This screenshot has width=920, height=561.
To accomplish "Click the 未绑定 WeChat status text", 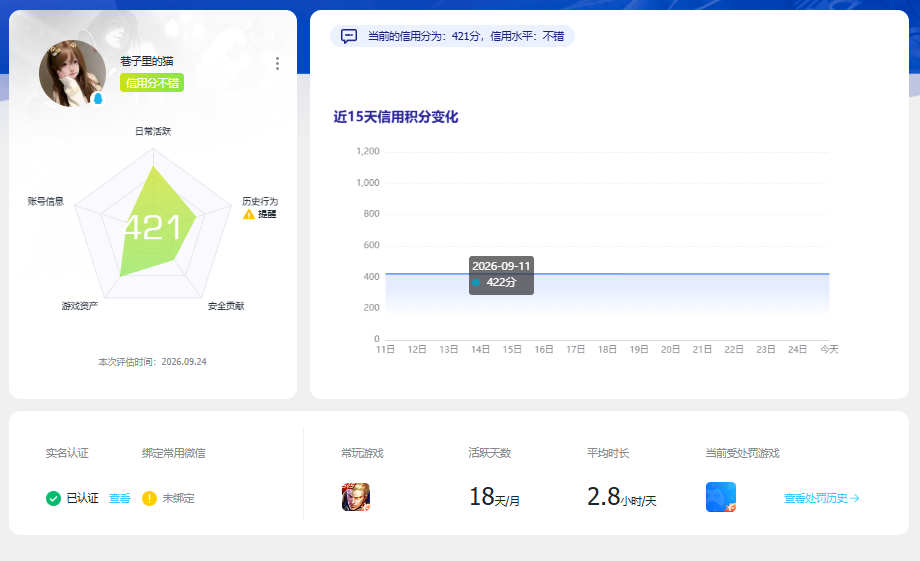I will point(178,498).
